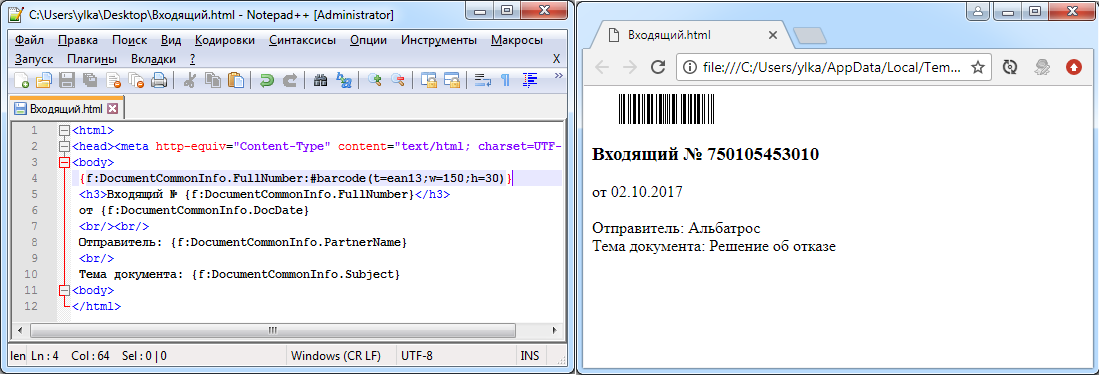Bookmark the page with the star icon

coord(978,67)
